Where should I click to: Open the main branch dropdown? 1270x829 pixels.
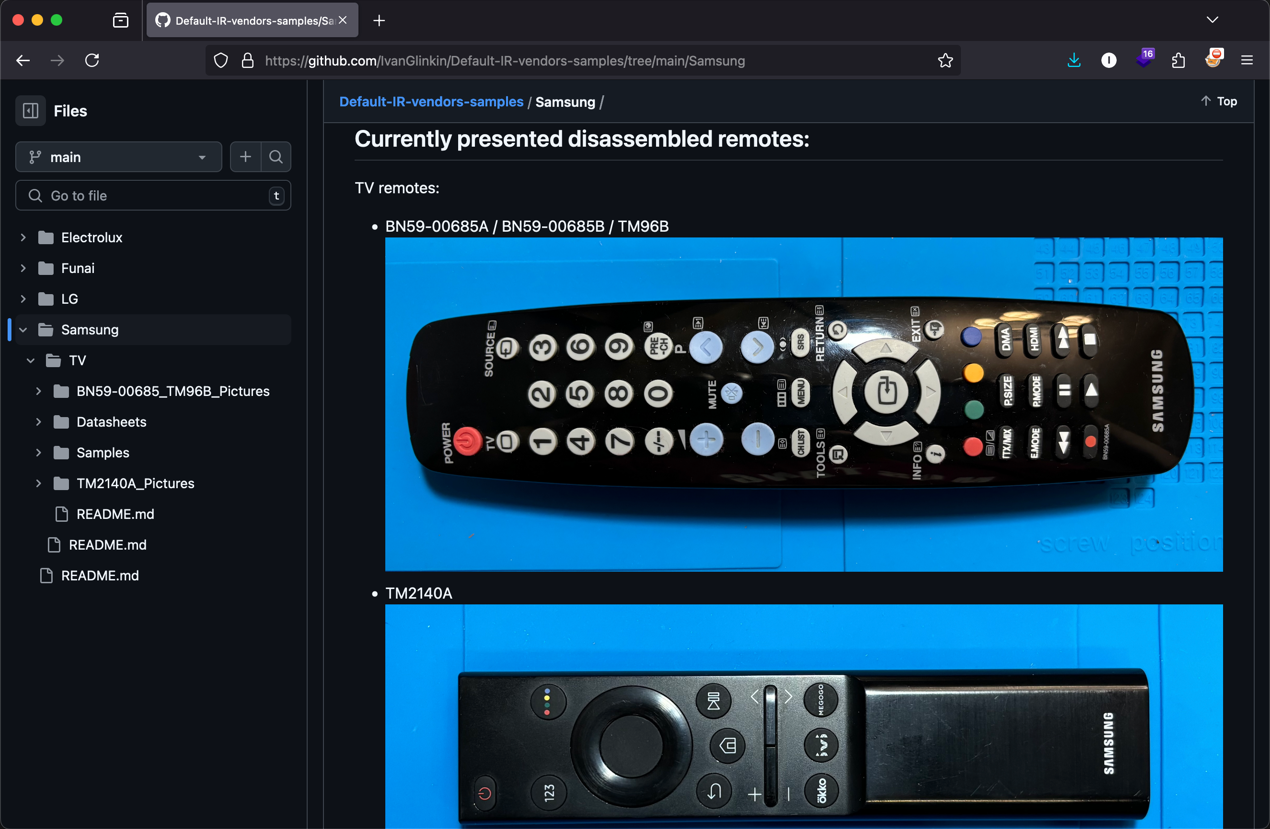coord(118,157)
